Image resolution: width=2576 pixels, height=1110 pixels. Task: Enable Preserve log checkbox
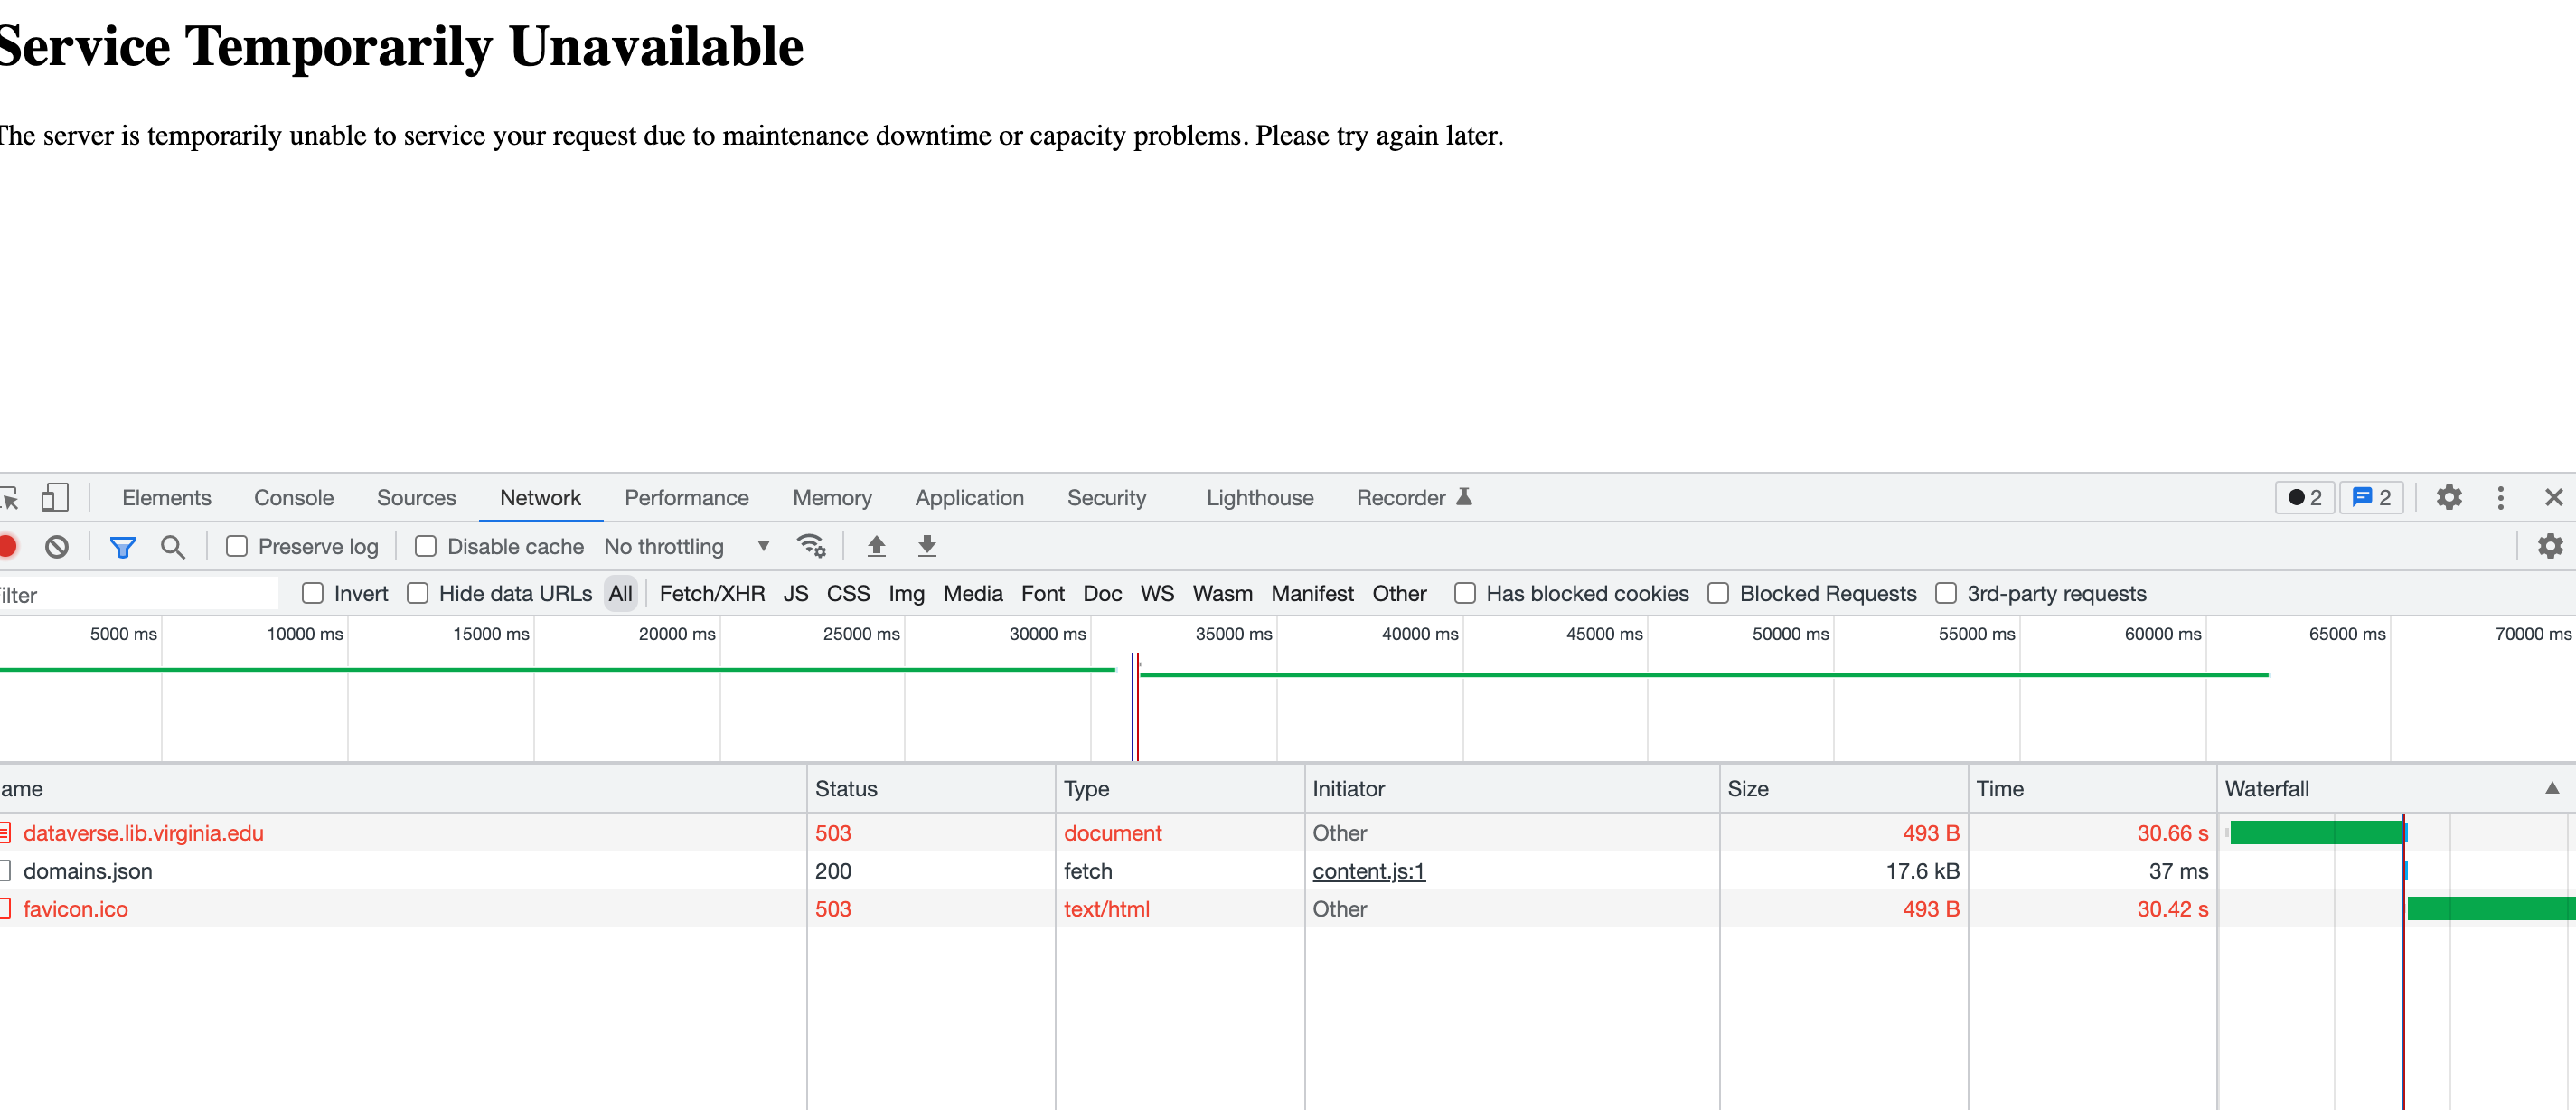[237, 546]
